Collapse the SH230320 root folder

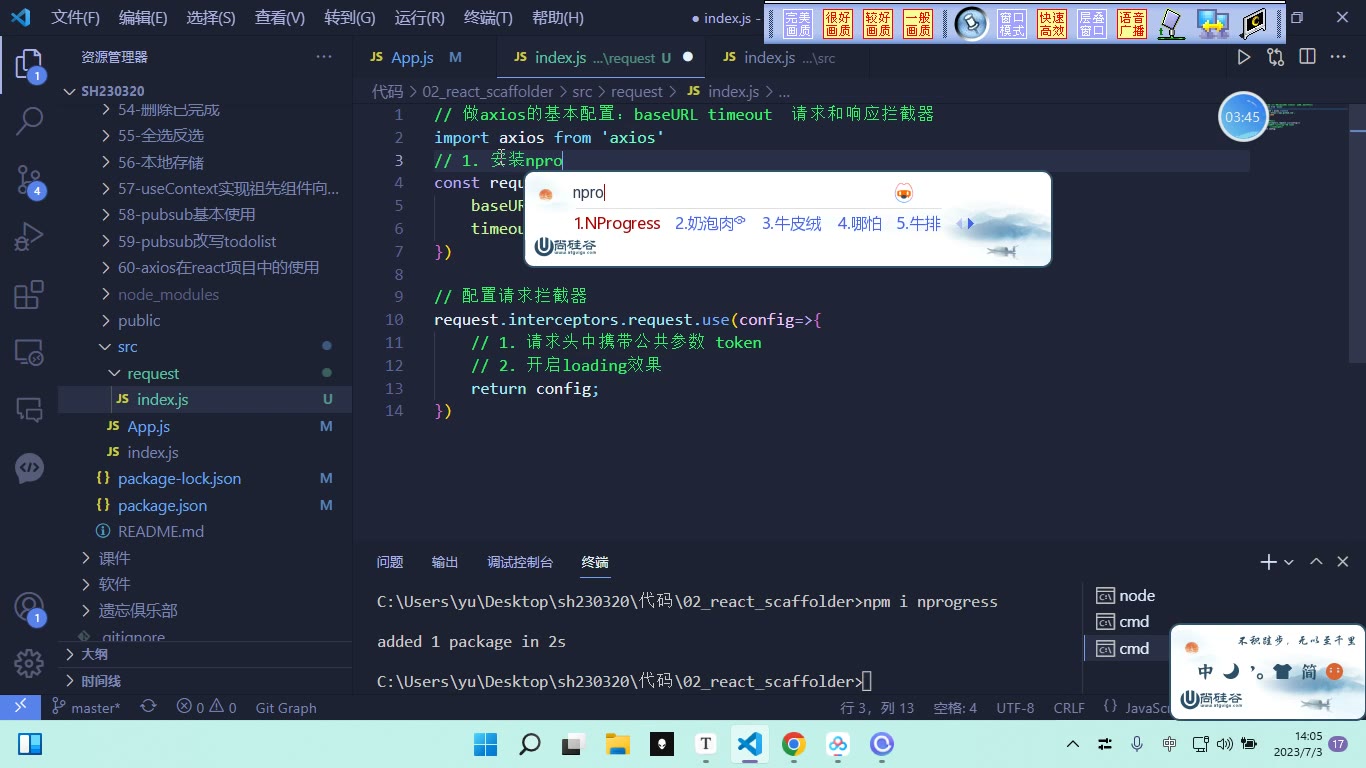[205, 91]
